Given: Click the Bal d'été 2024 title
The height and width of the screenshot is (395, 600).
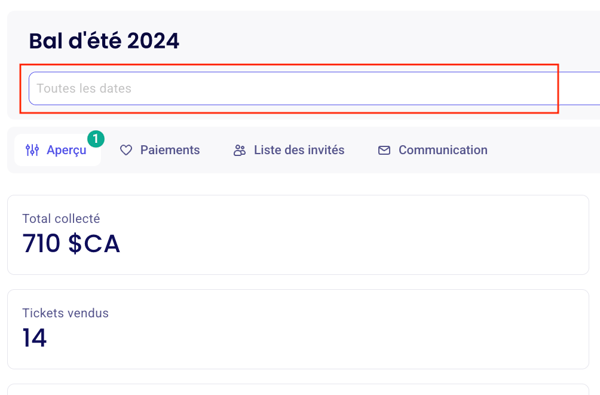Looking at the screenshot, I should [x=104, y=41].
